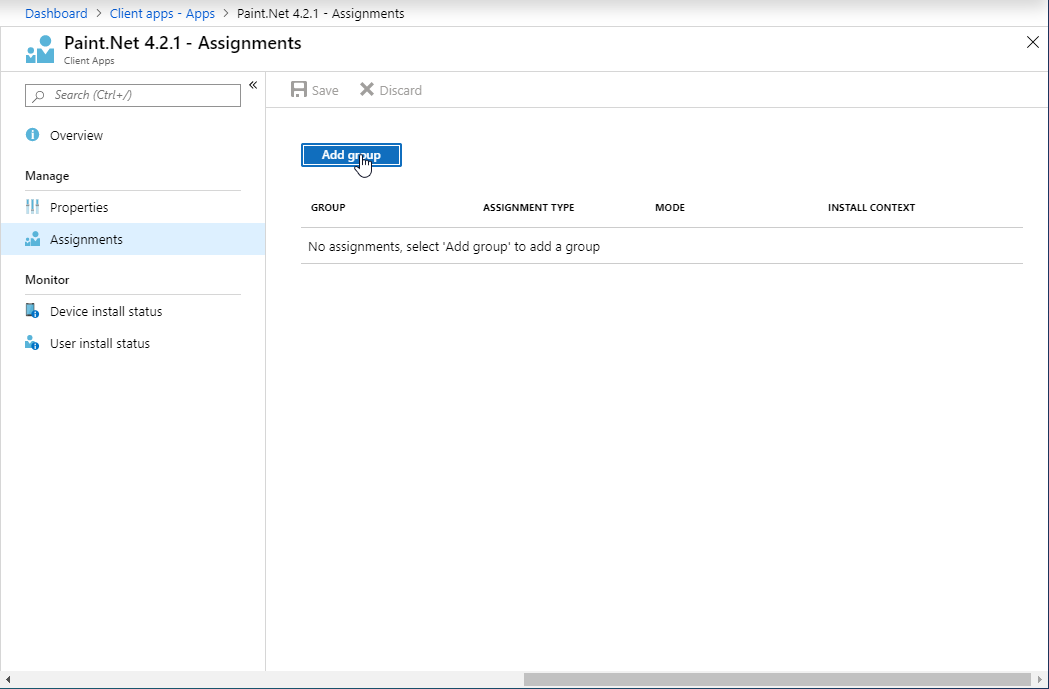1049x689 pixels.
Task: Close the Assignments blade
Action: (x=1033, y=42)
